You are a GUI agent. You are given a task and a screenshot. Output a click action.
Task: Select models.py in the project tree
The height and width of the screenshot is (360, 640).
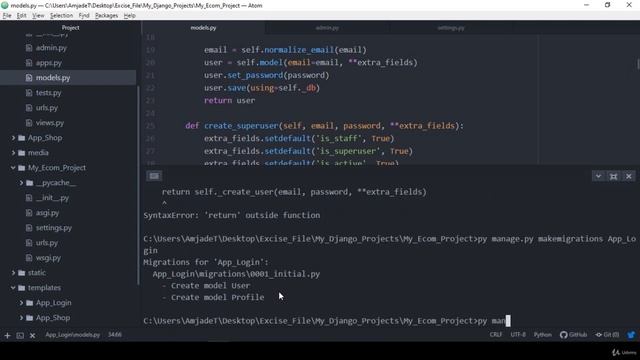pyautogui.click(x=53, y=78)
